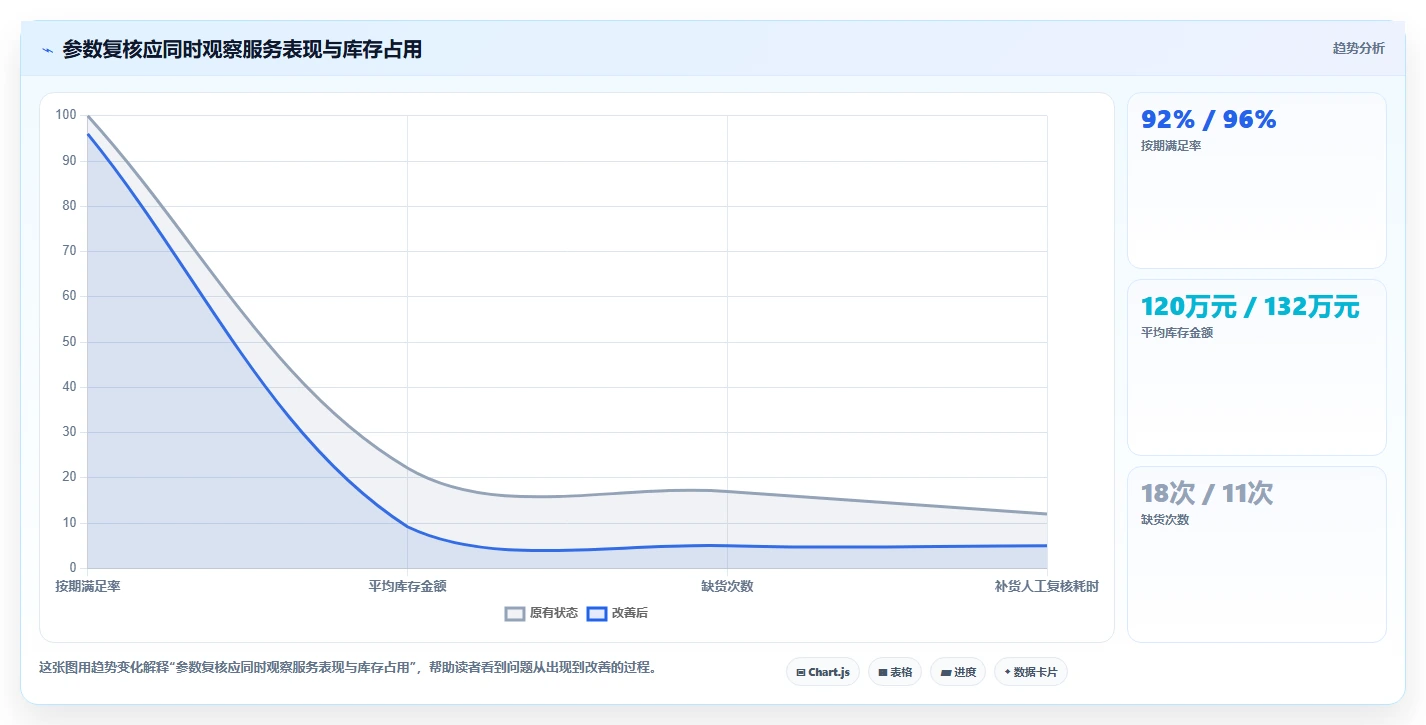Screen dimensions: 1426x725
Task: Click the y-axis value 50
Action: click(70, 342)
